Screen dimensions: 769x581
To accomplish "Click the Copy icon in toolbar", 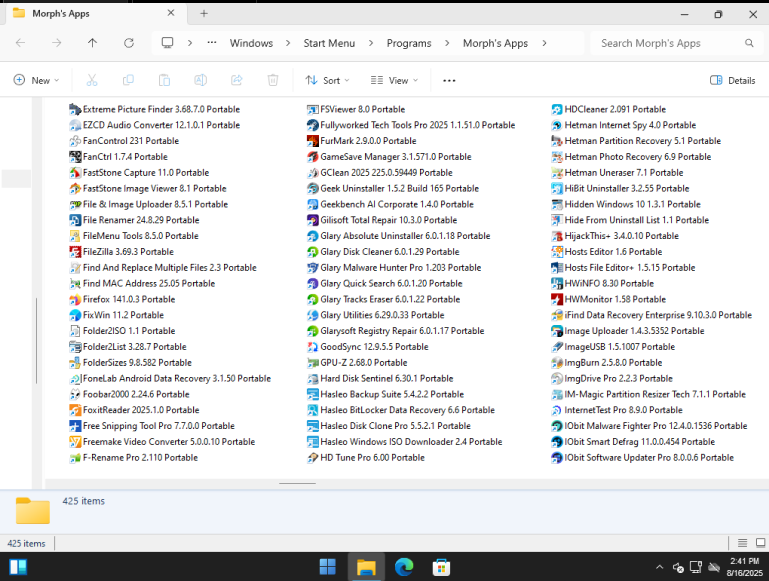I will (128, 80).
